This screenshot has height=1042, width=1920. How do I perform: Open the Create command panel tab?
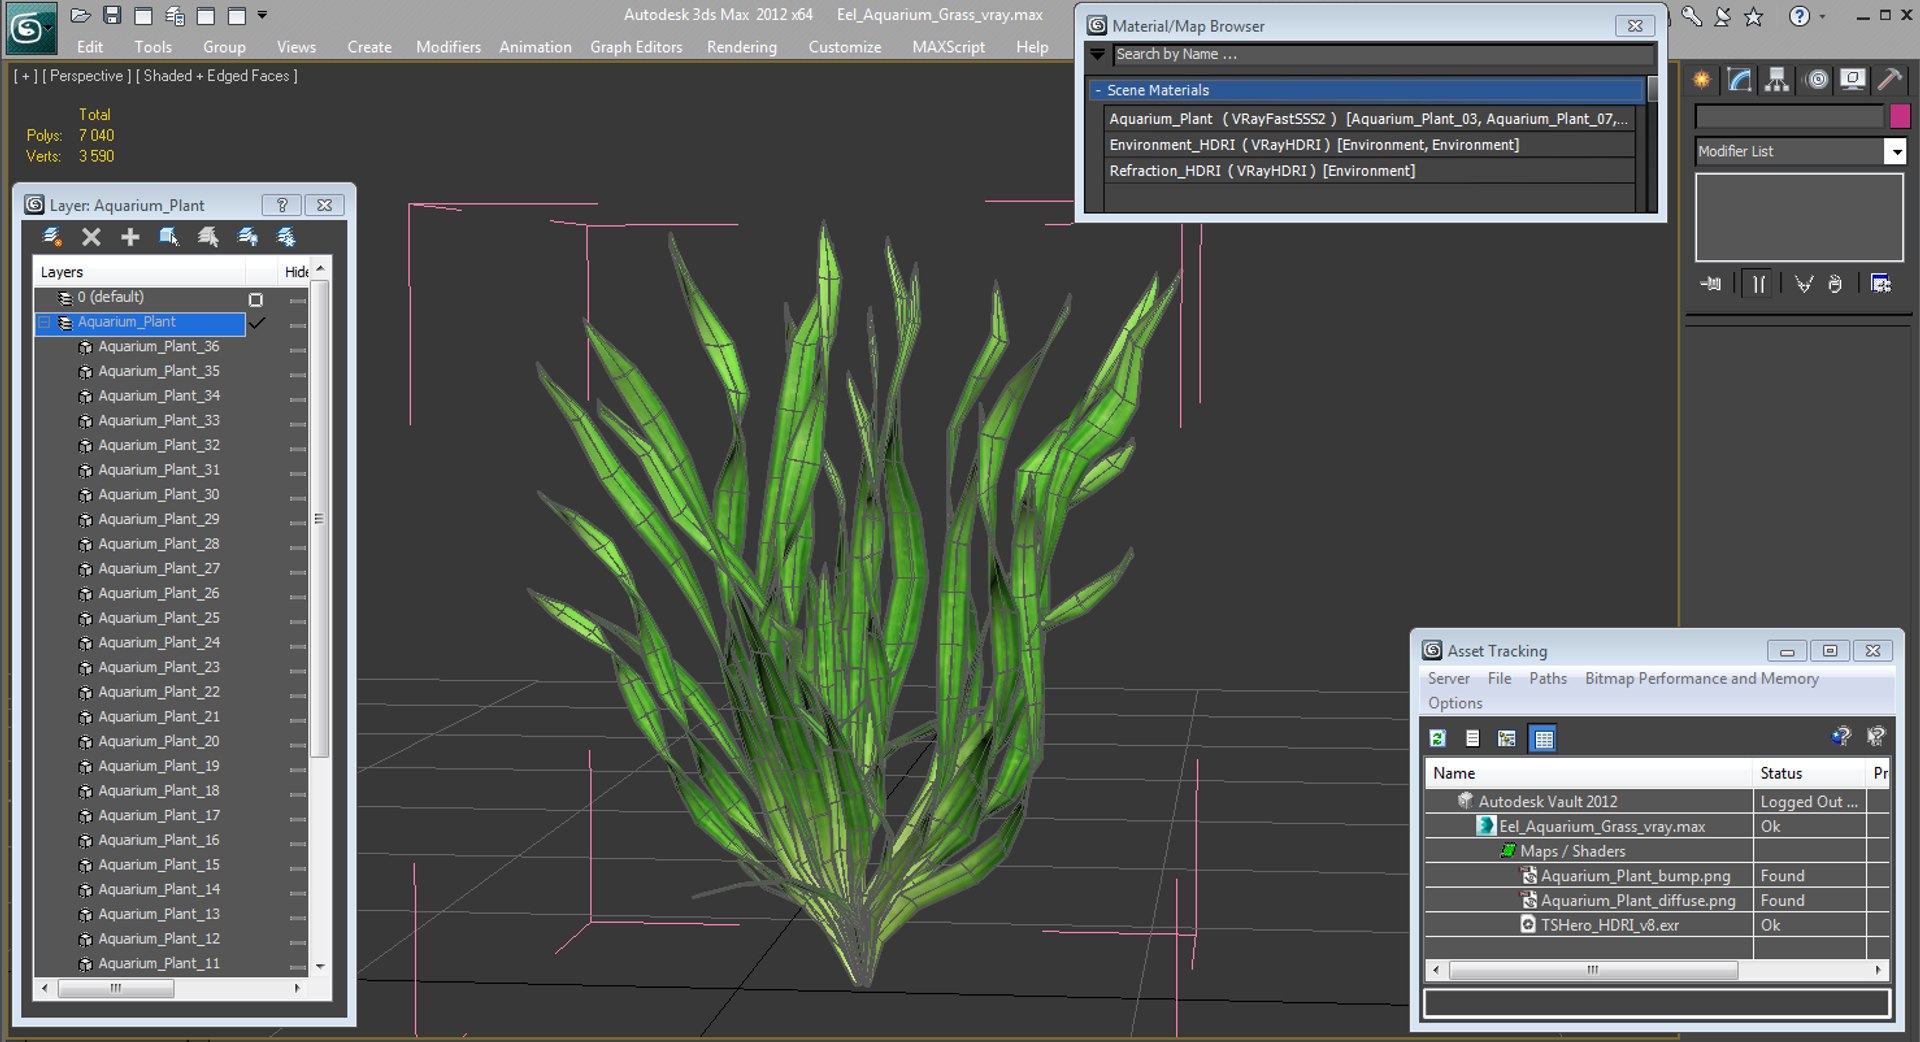pos(1702,80)
